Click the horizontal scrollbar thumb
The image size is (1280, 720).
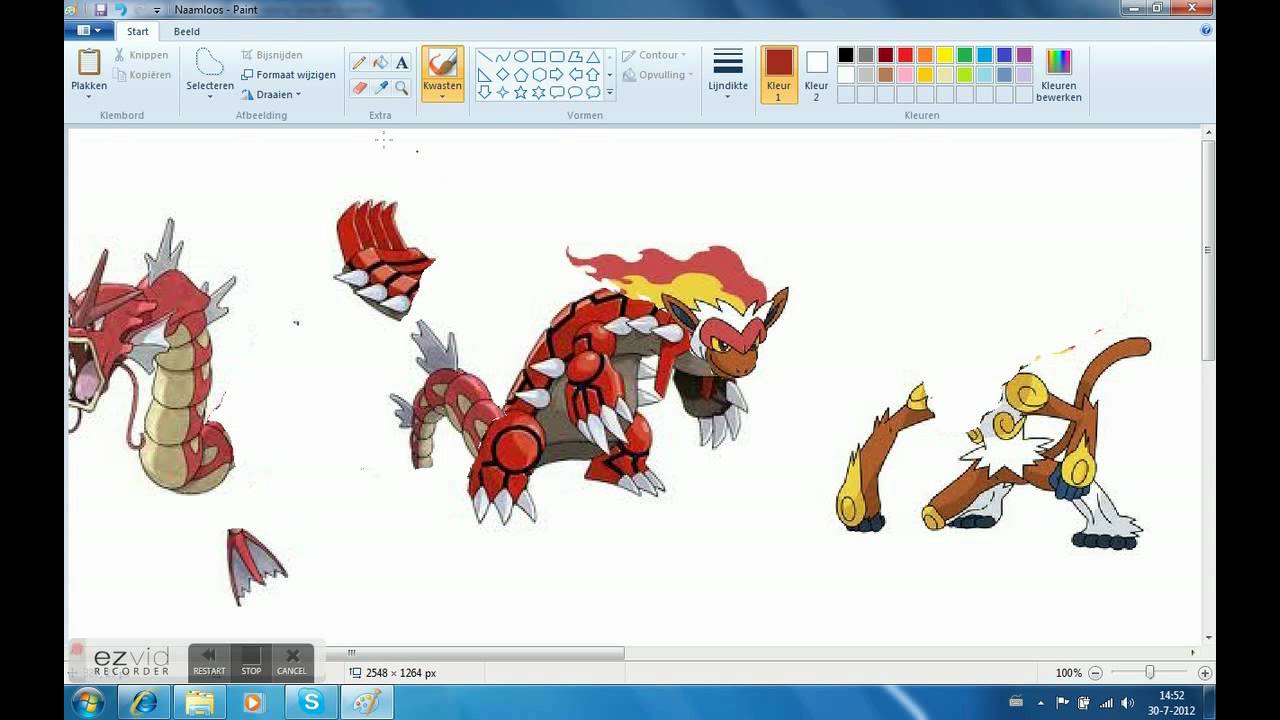click(x=475, y=653)
